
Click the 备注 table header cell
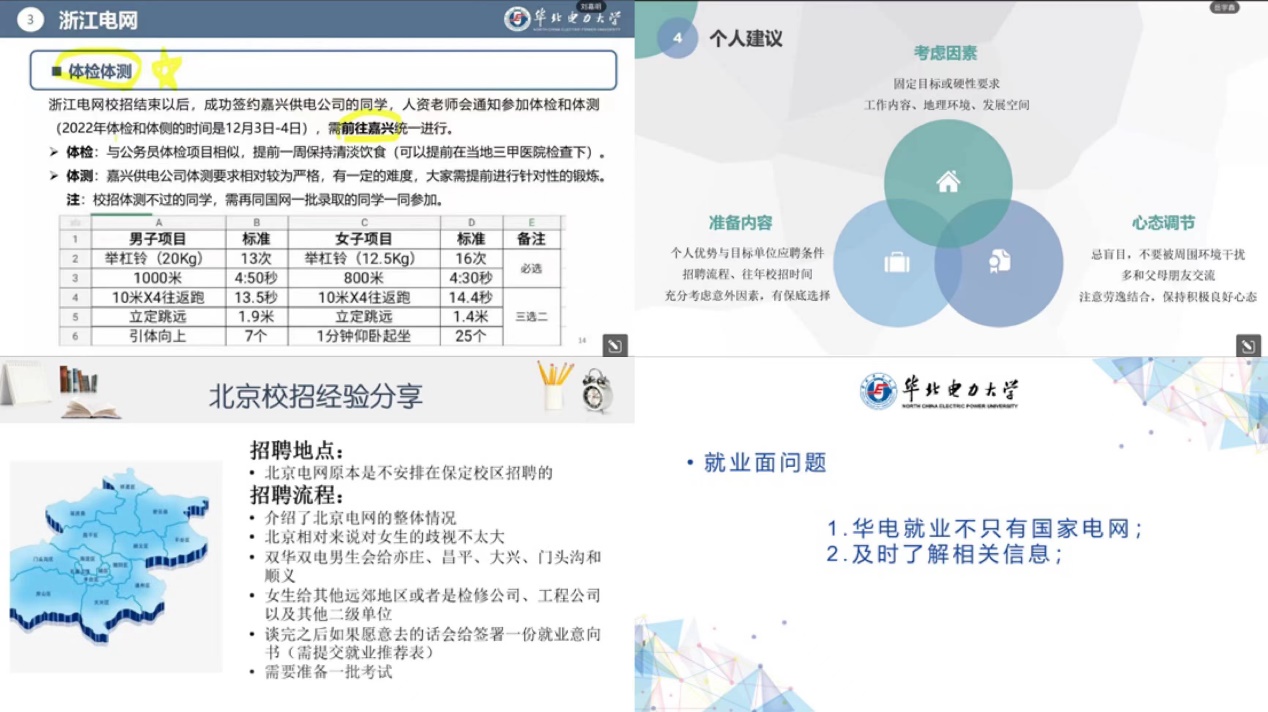click(x=531, y=240)
